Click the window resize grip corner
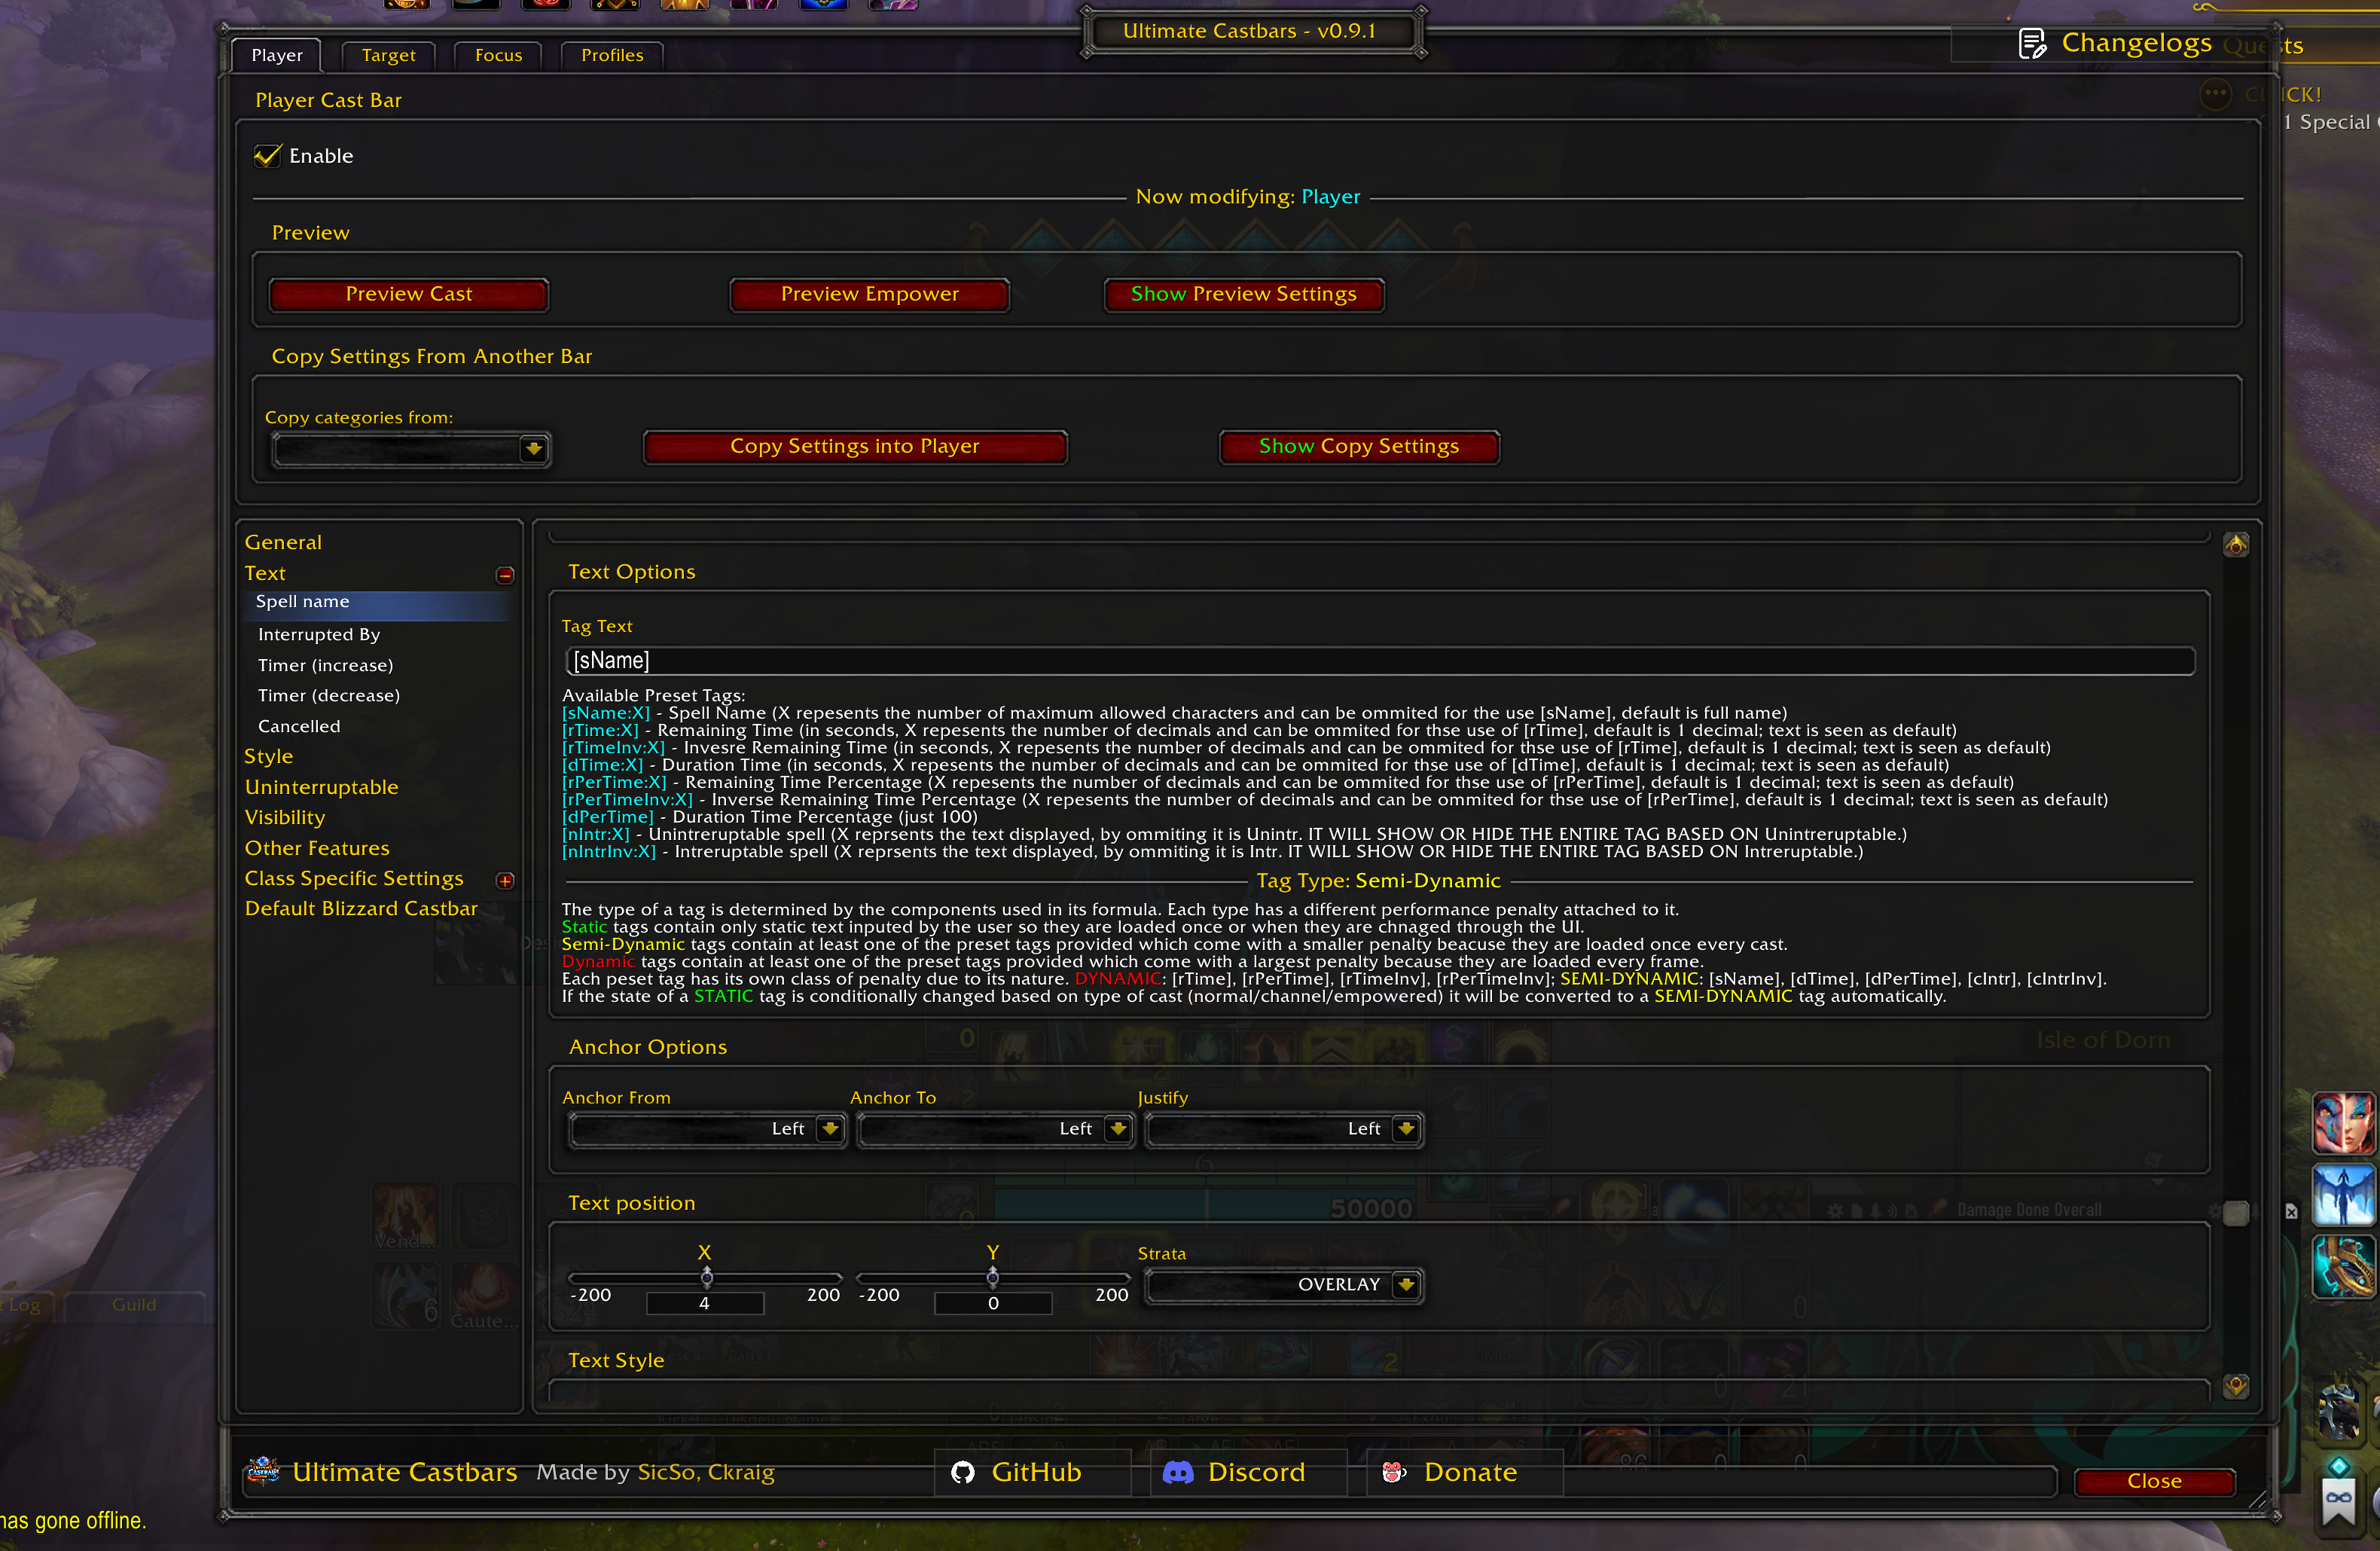2380x1551 pixels. click(x=2258, y=1499)
